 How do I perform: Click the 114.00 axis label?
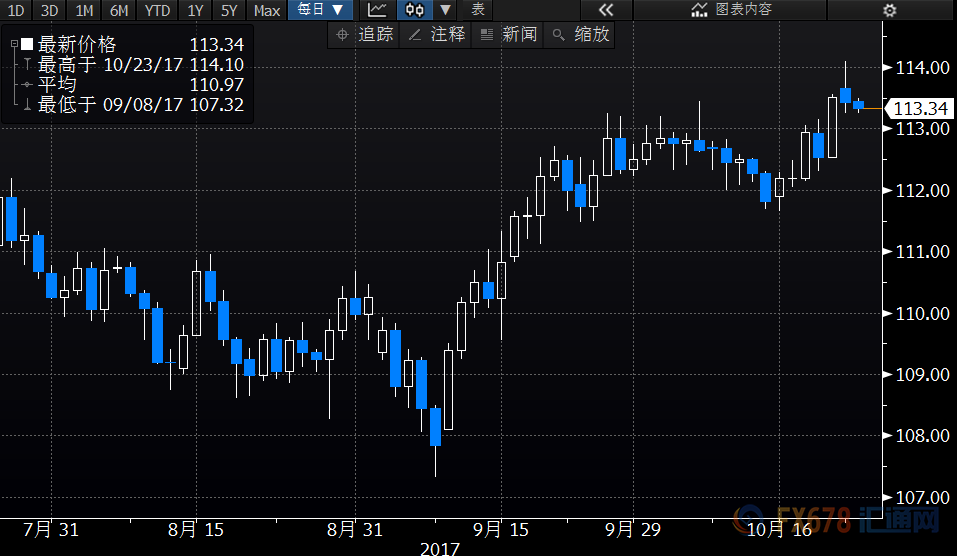click(922, 68)
